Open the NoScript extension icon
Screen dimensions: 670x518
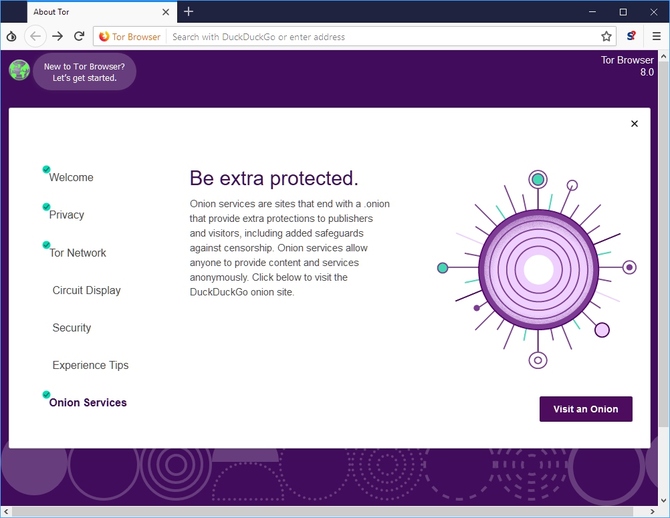pyautogui.click(x=631, y=37)
